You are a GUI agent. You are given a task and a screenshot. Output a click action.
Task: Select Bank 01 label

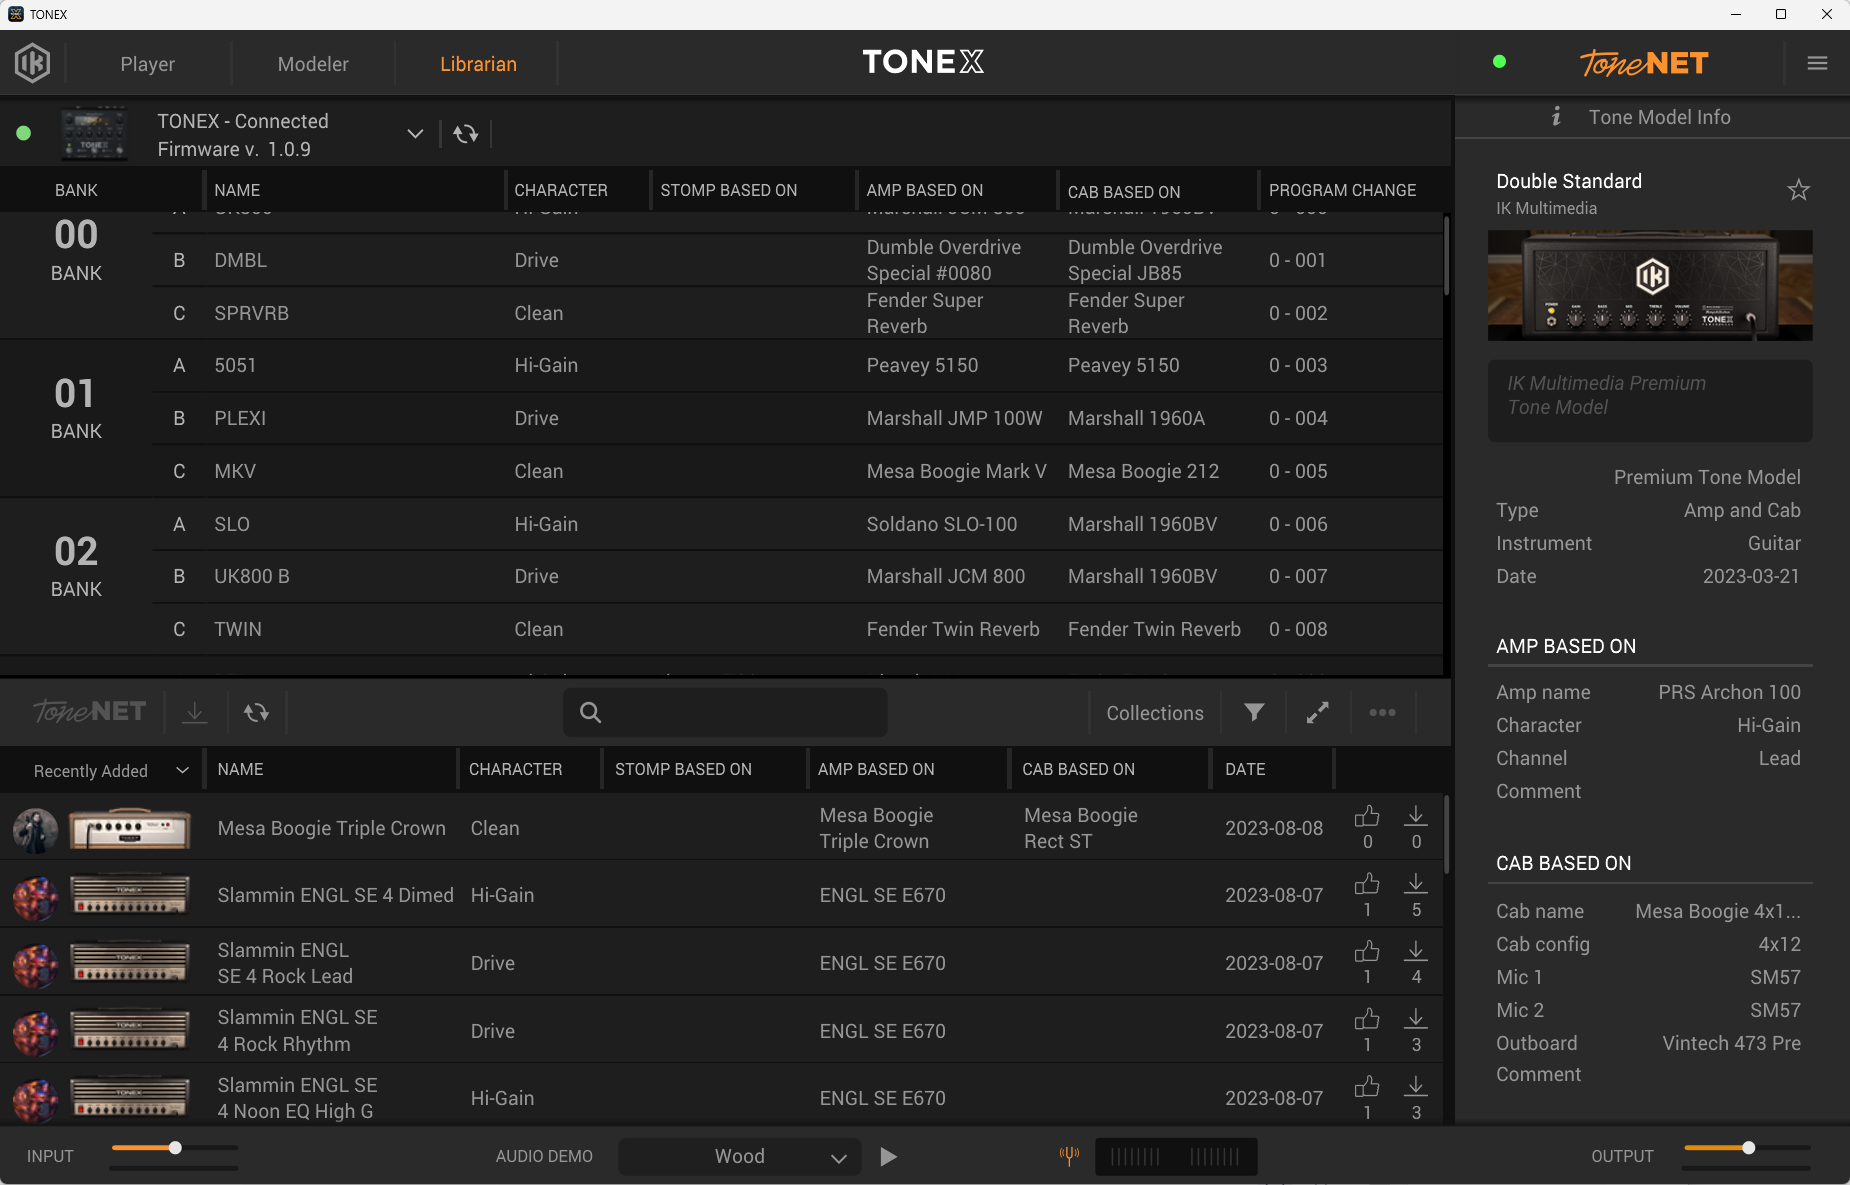point(76,408)
